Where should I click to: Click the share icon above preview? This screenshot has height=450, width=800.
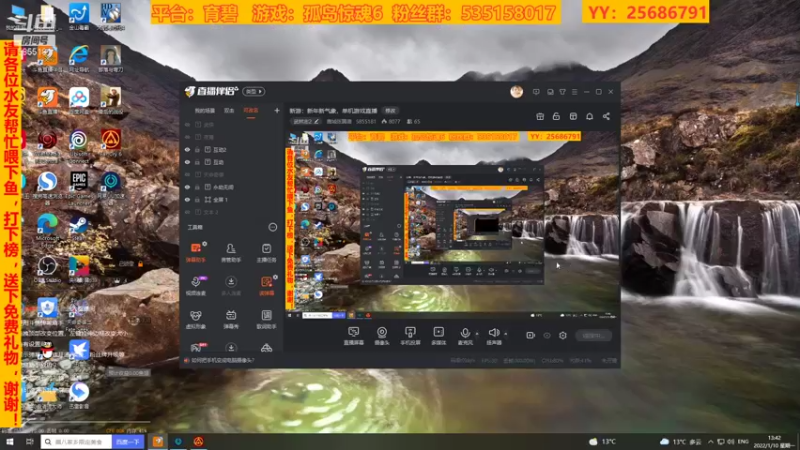coord(606,116)
